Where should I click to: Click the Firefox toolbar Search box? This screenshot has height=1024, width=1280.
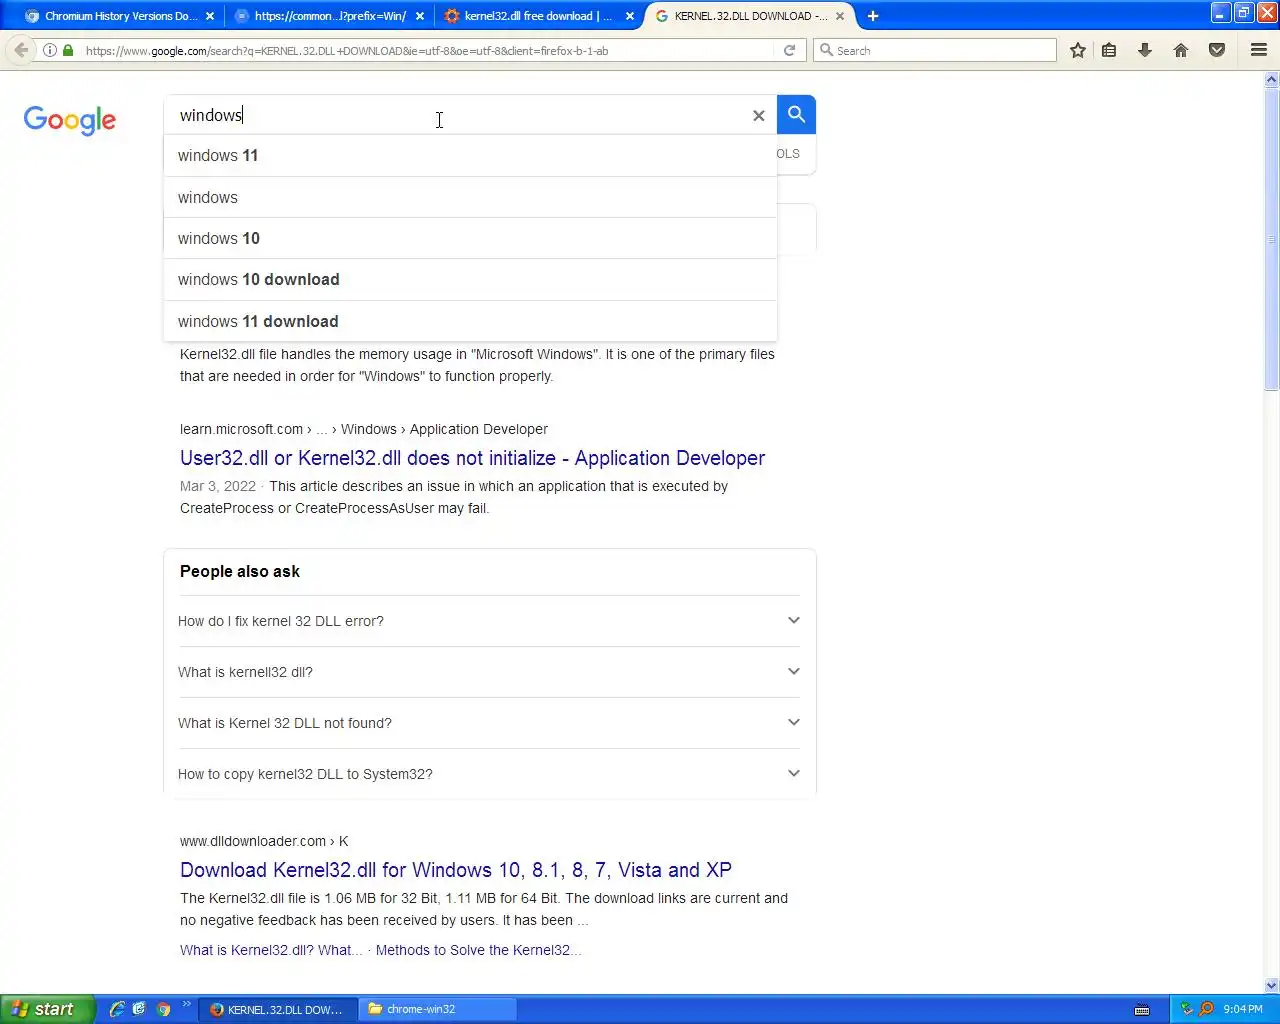click(935, 50)
